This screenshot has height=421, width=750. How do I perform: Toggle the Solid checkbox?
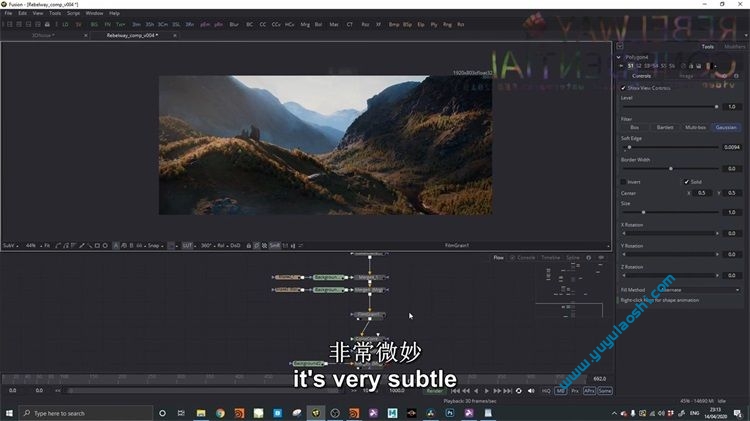pos(686,182)
